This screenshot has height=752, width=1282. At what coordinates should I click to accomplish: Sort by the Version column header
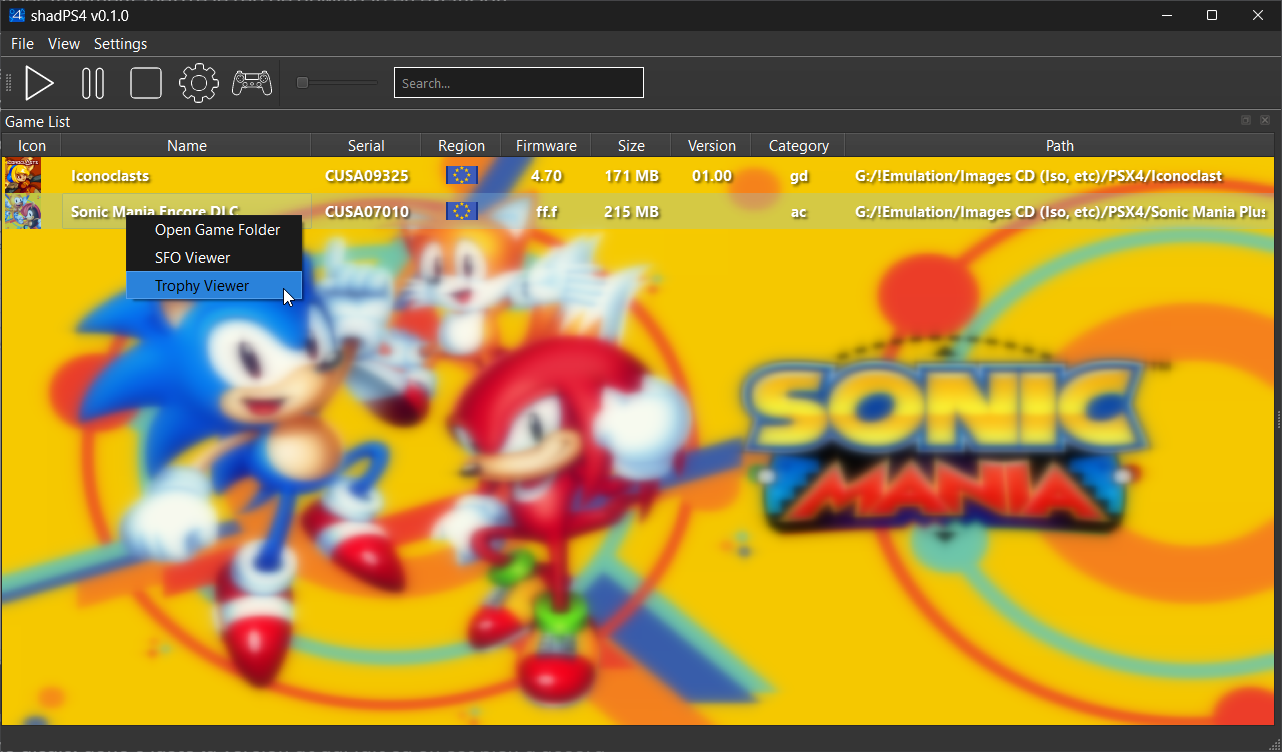[x=711, y=146]
